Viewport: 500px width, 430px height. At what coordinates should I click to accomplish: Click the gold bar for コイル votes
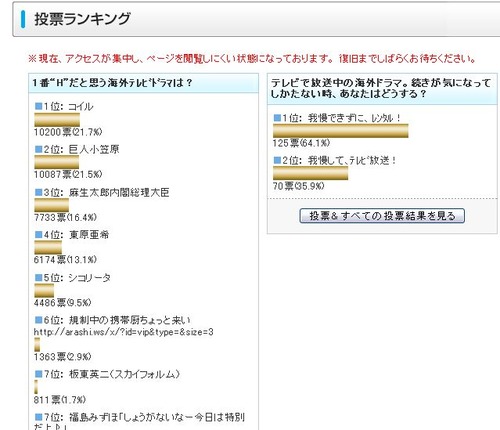57,120
